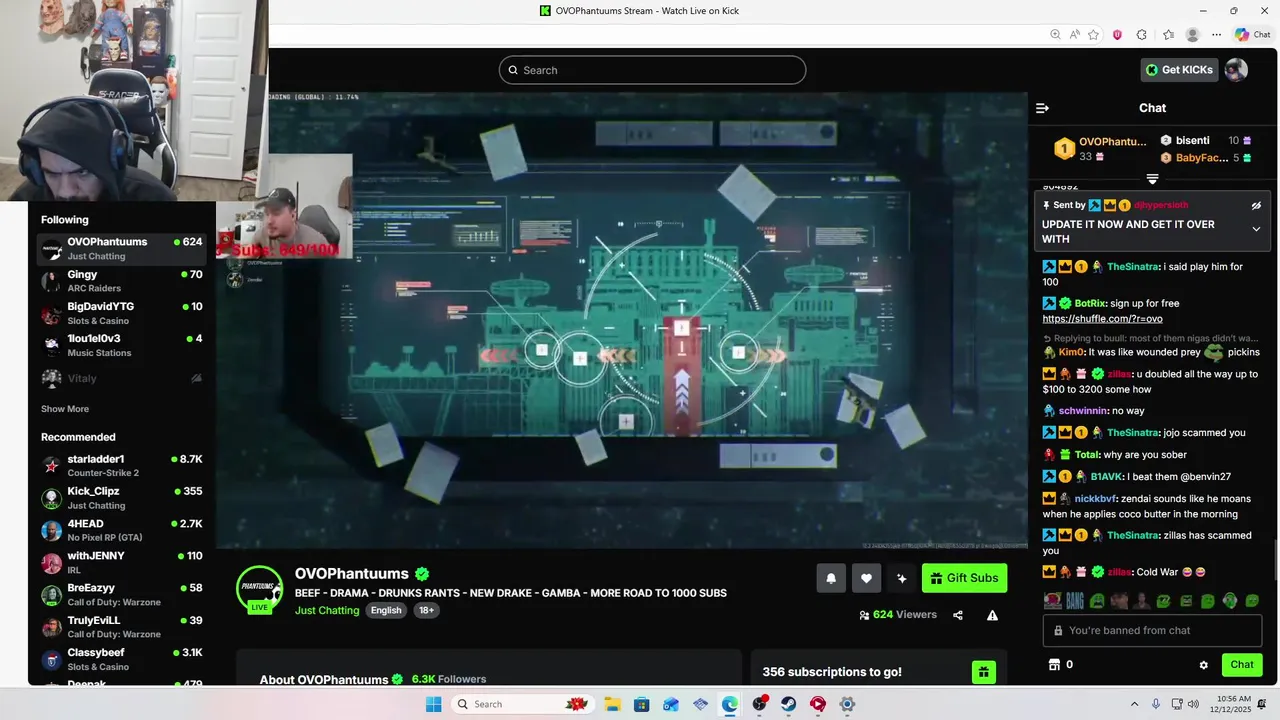The image size is (1280, 720).
Task: Activate the browser Read Aloud icon
Action: pos(1075,35)
